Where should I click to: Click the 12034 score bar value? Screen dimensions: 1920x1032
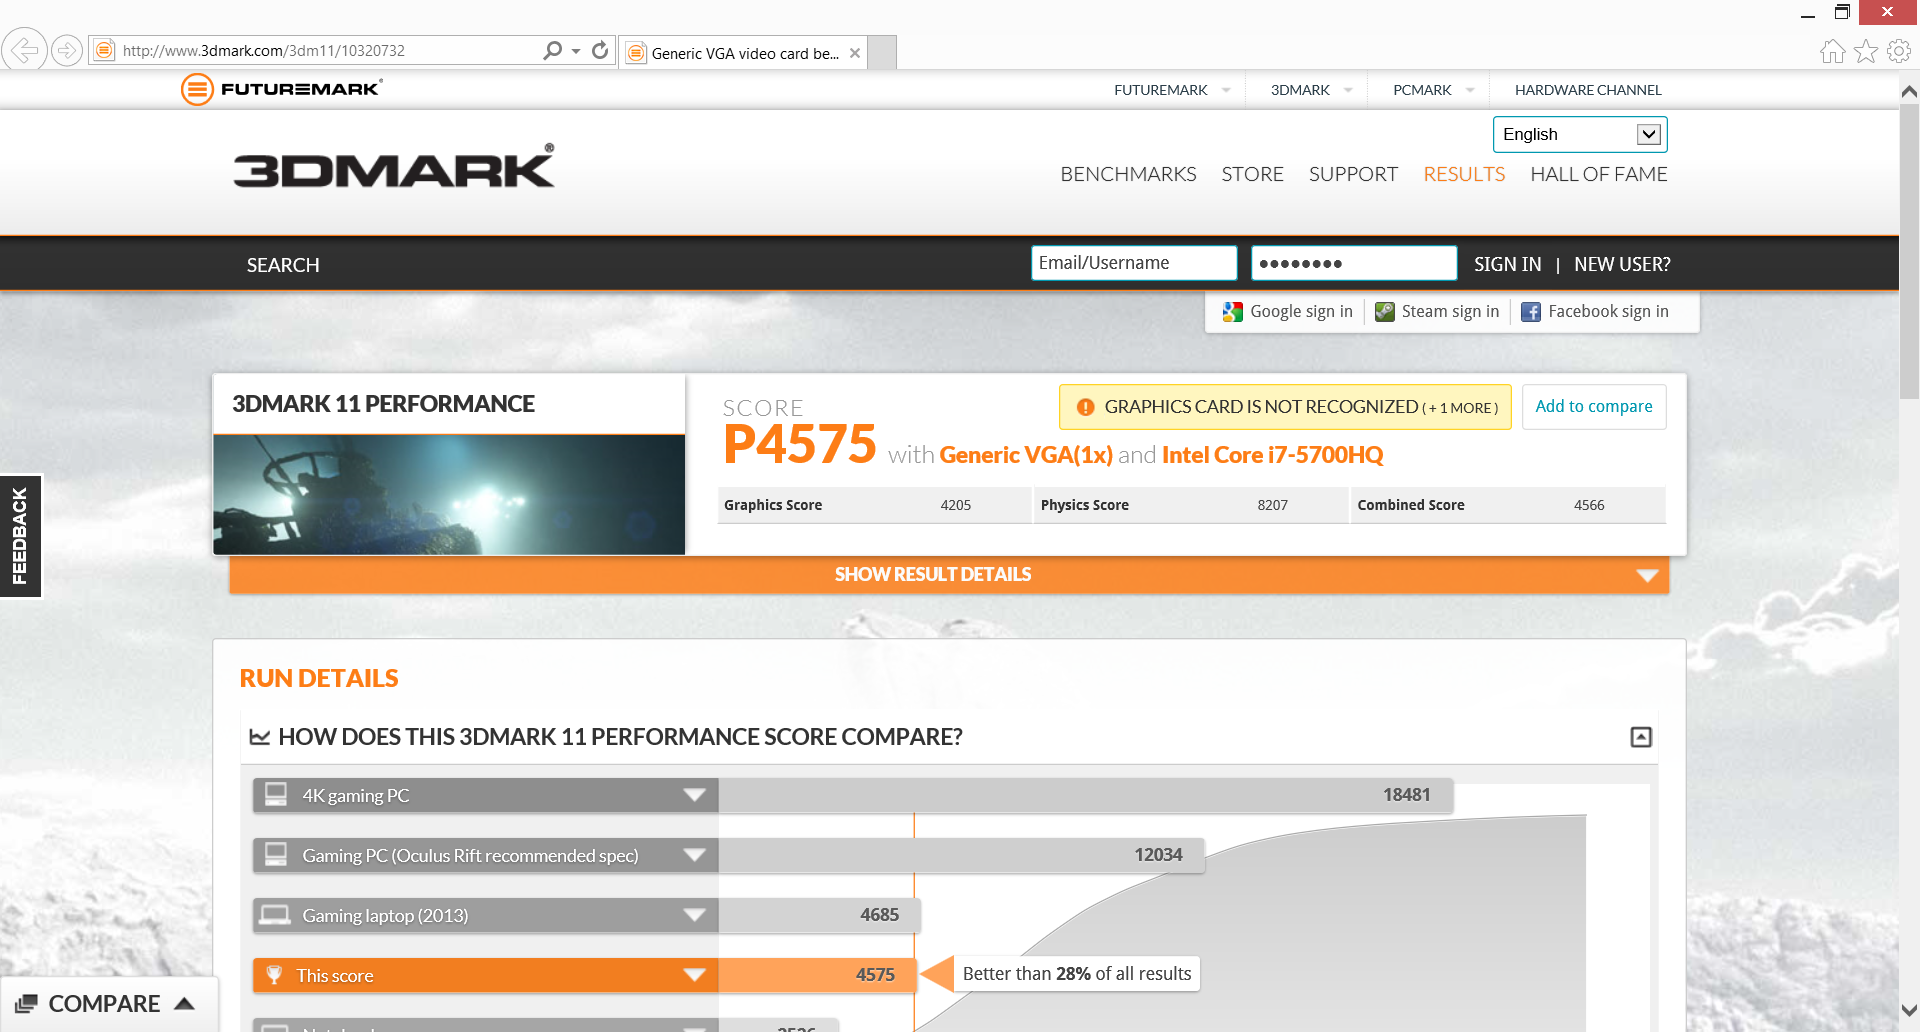tap(1158, 855)
